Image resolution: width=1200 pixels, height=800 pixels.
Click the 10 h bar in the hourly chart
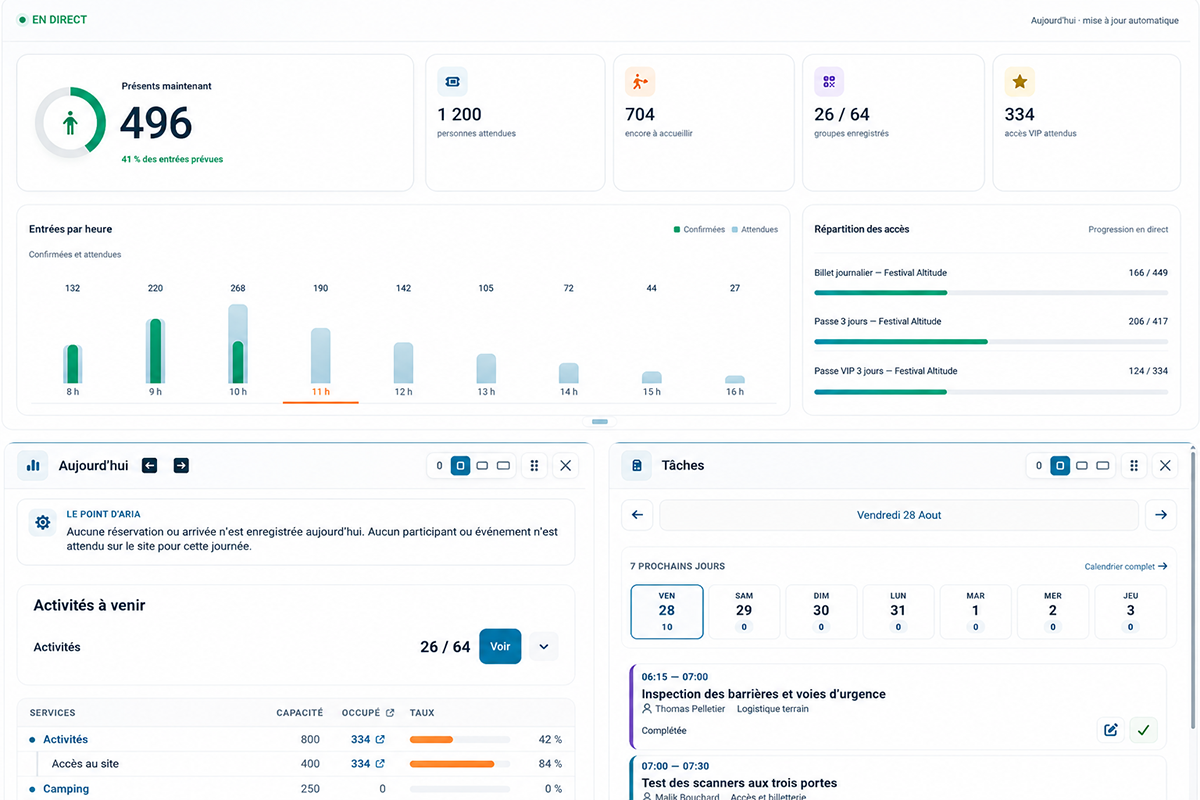(238, 344)
